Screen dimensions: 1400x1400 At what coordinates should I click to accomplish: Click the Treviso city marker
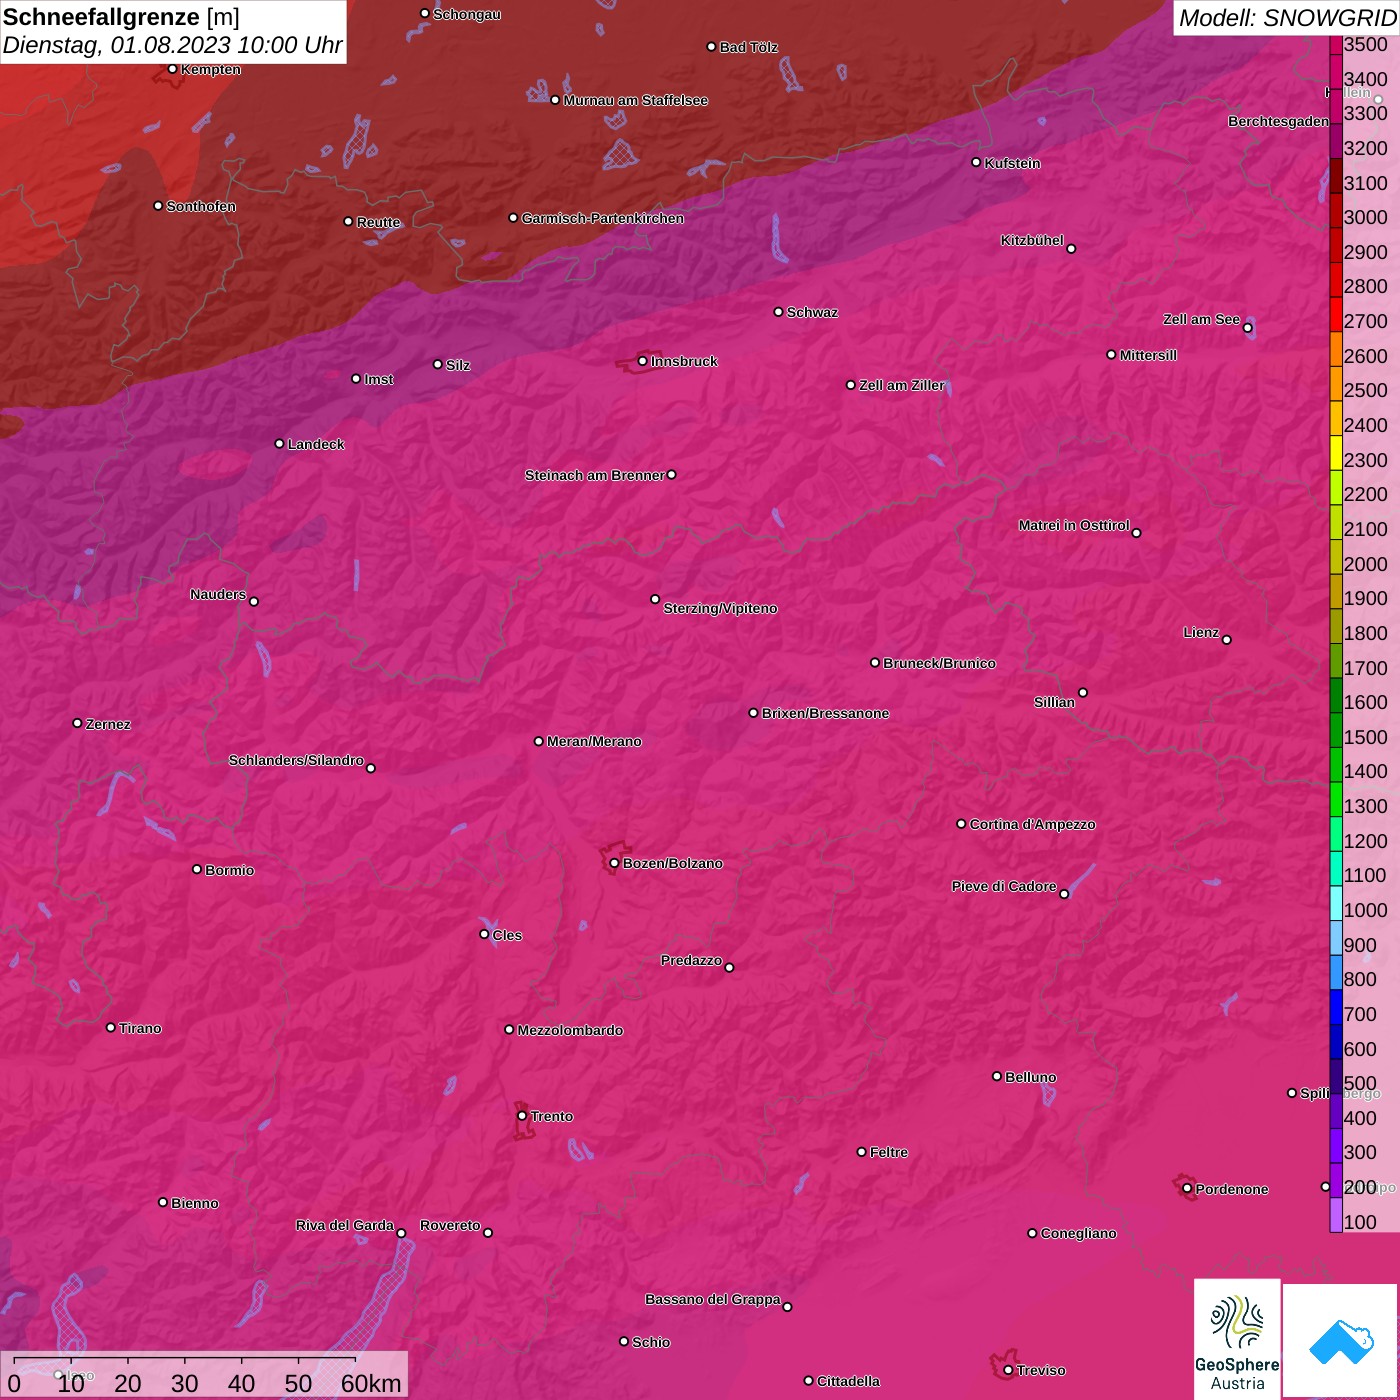point(1008,1370)
